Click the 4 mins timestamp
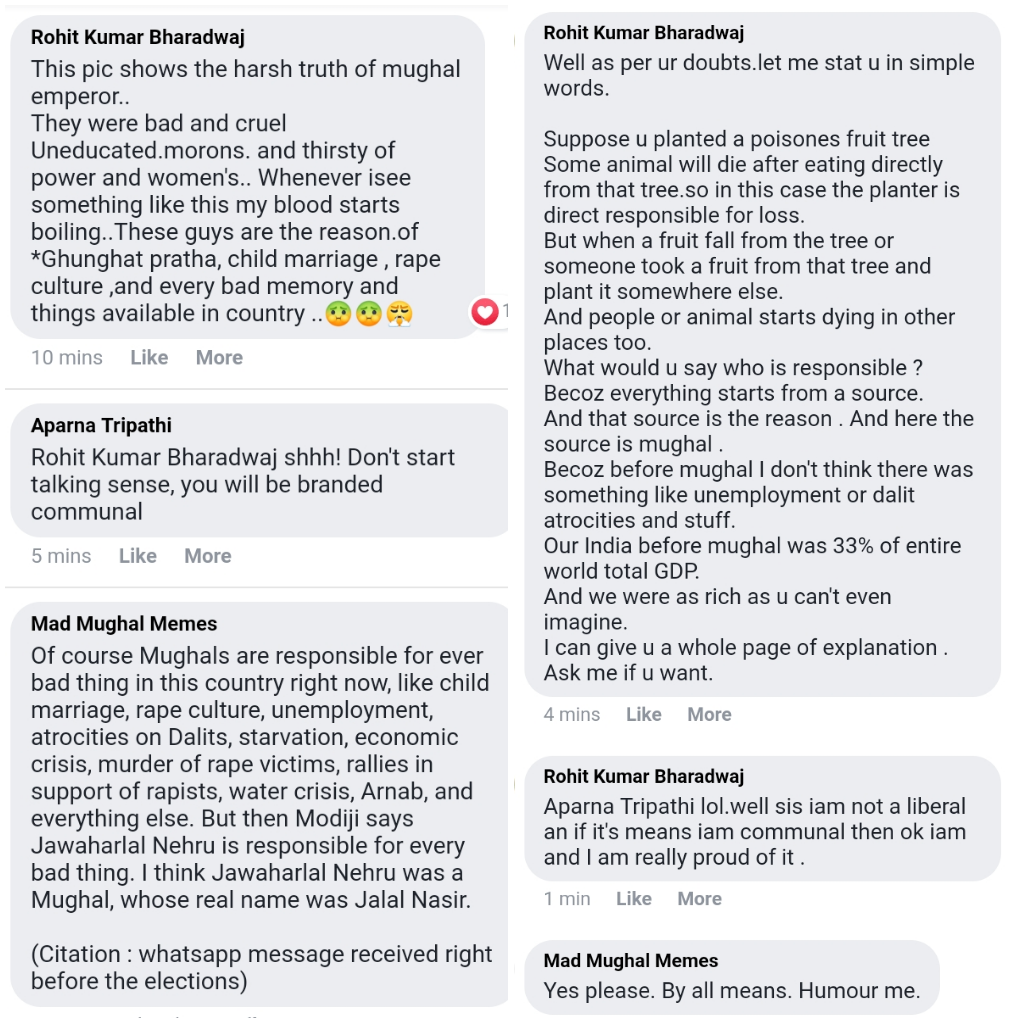Screen dimensions: 1024x1024 click(571, 714)
